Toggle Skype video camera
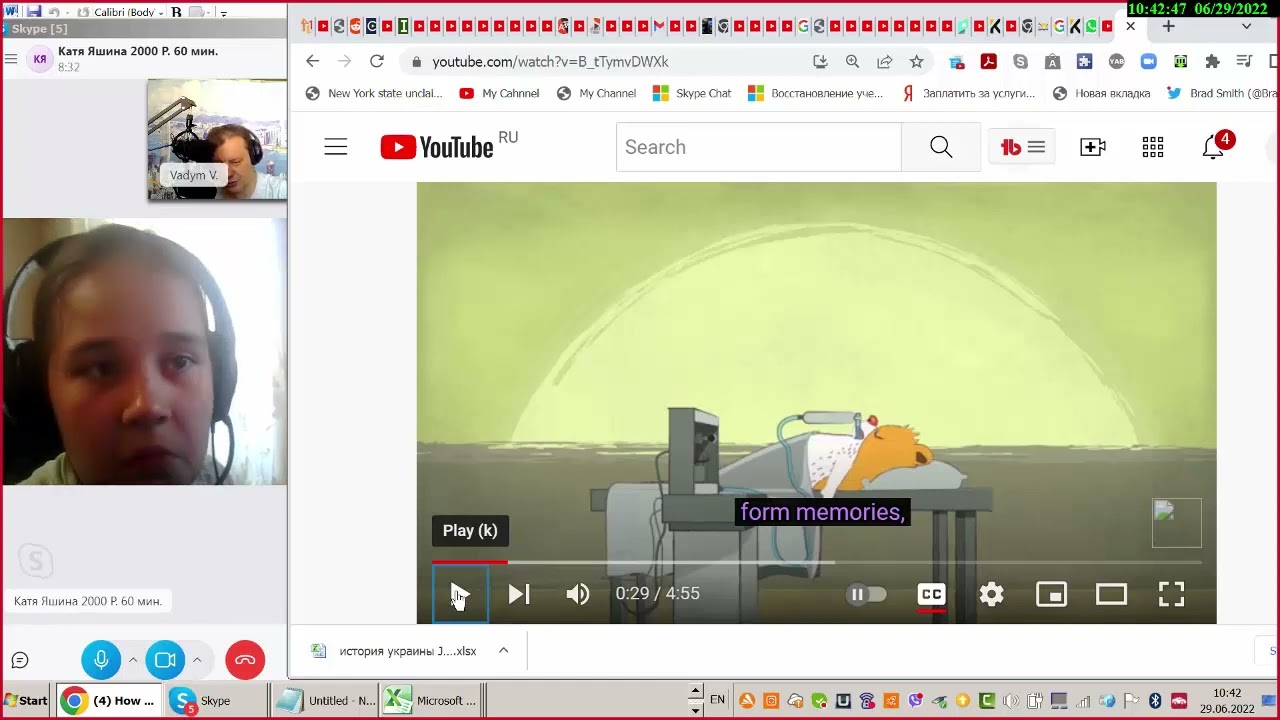 (165, 660)
